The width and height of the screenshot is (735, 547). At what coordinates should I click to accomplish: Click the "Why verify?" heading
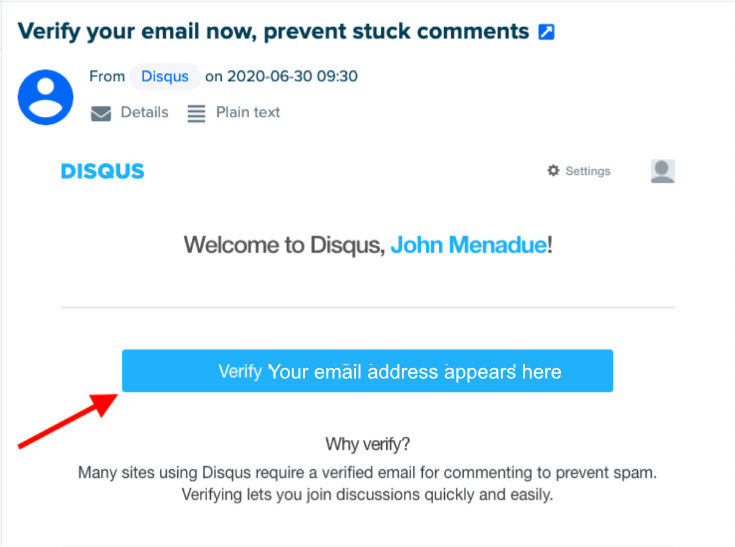(x=367, y=444)
